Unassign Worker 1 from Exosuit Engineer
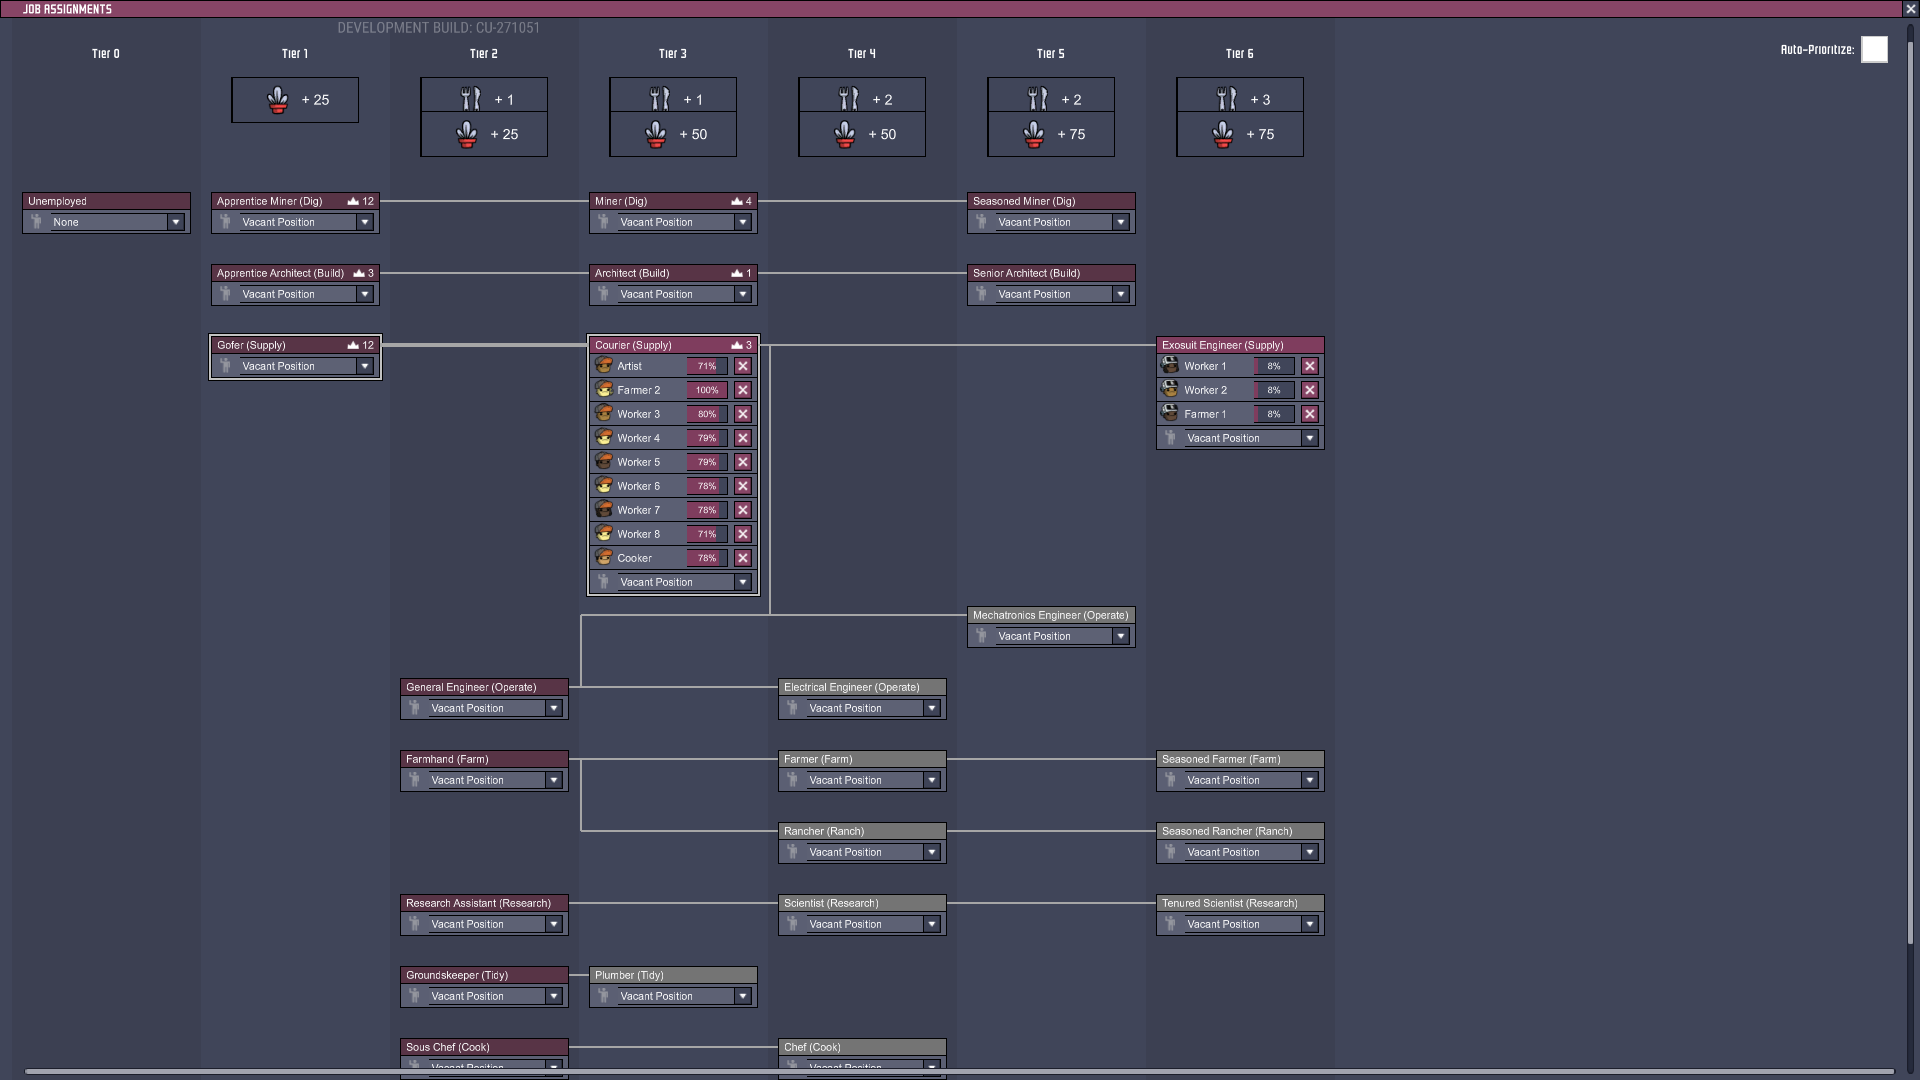 tap(1310, 366)
